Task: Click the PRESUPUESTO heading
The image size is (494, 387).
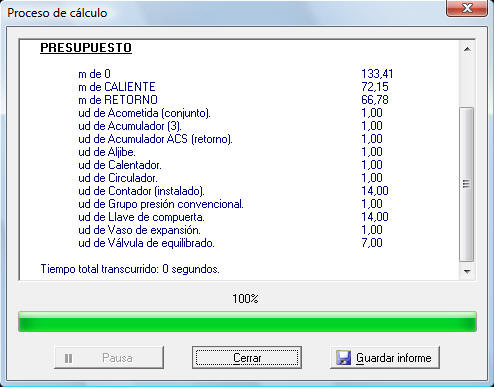Action: click(x=86, y=48)
